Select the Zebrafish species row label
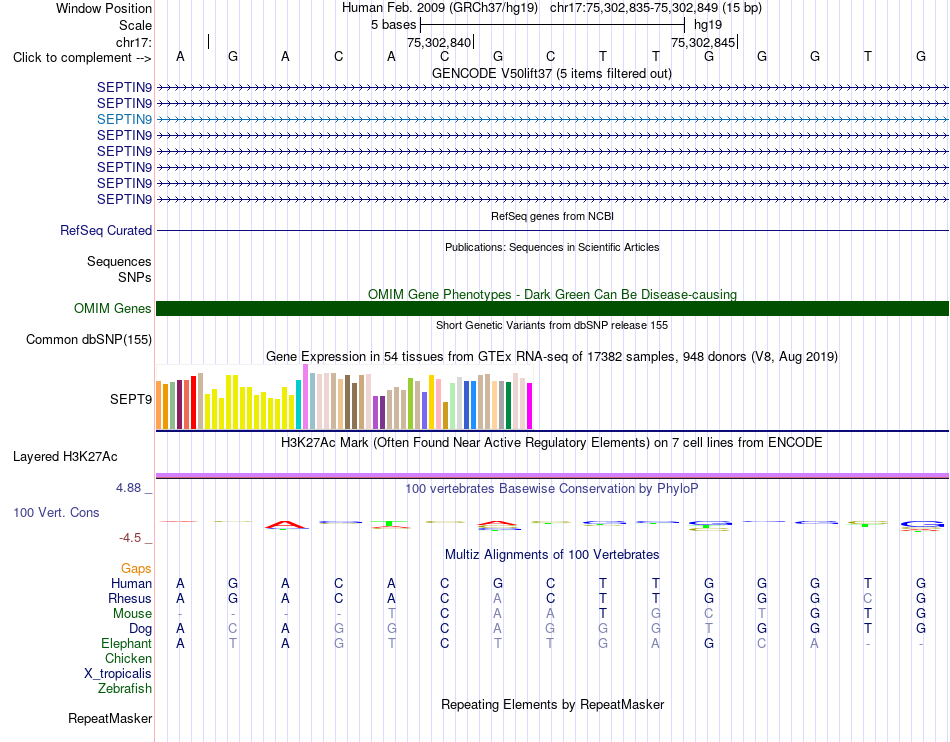The image size is (950, 742). (125, 689)
